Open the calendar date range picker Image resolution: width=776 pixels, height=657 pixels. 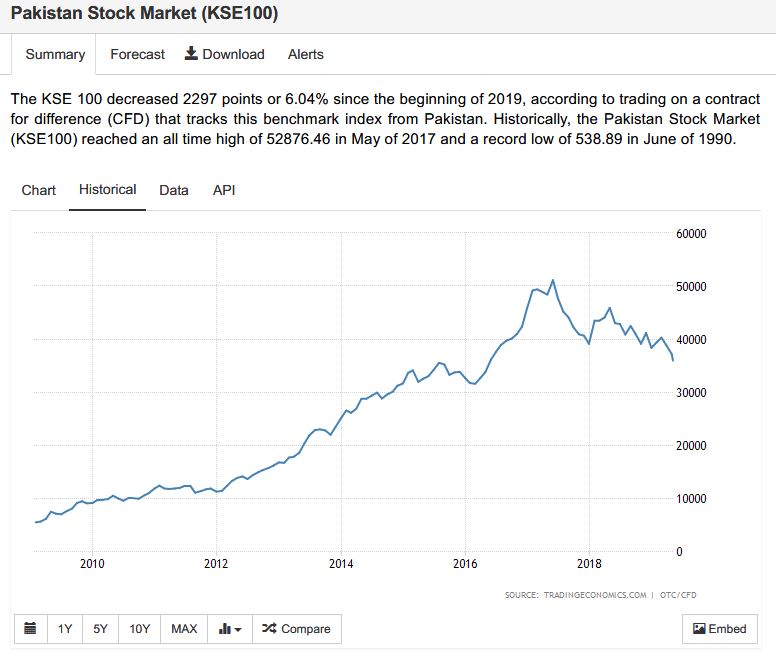30,629
